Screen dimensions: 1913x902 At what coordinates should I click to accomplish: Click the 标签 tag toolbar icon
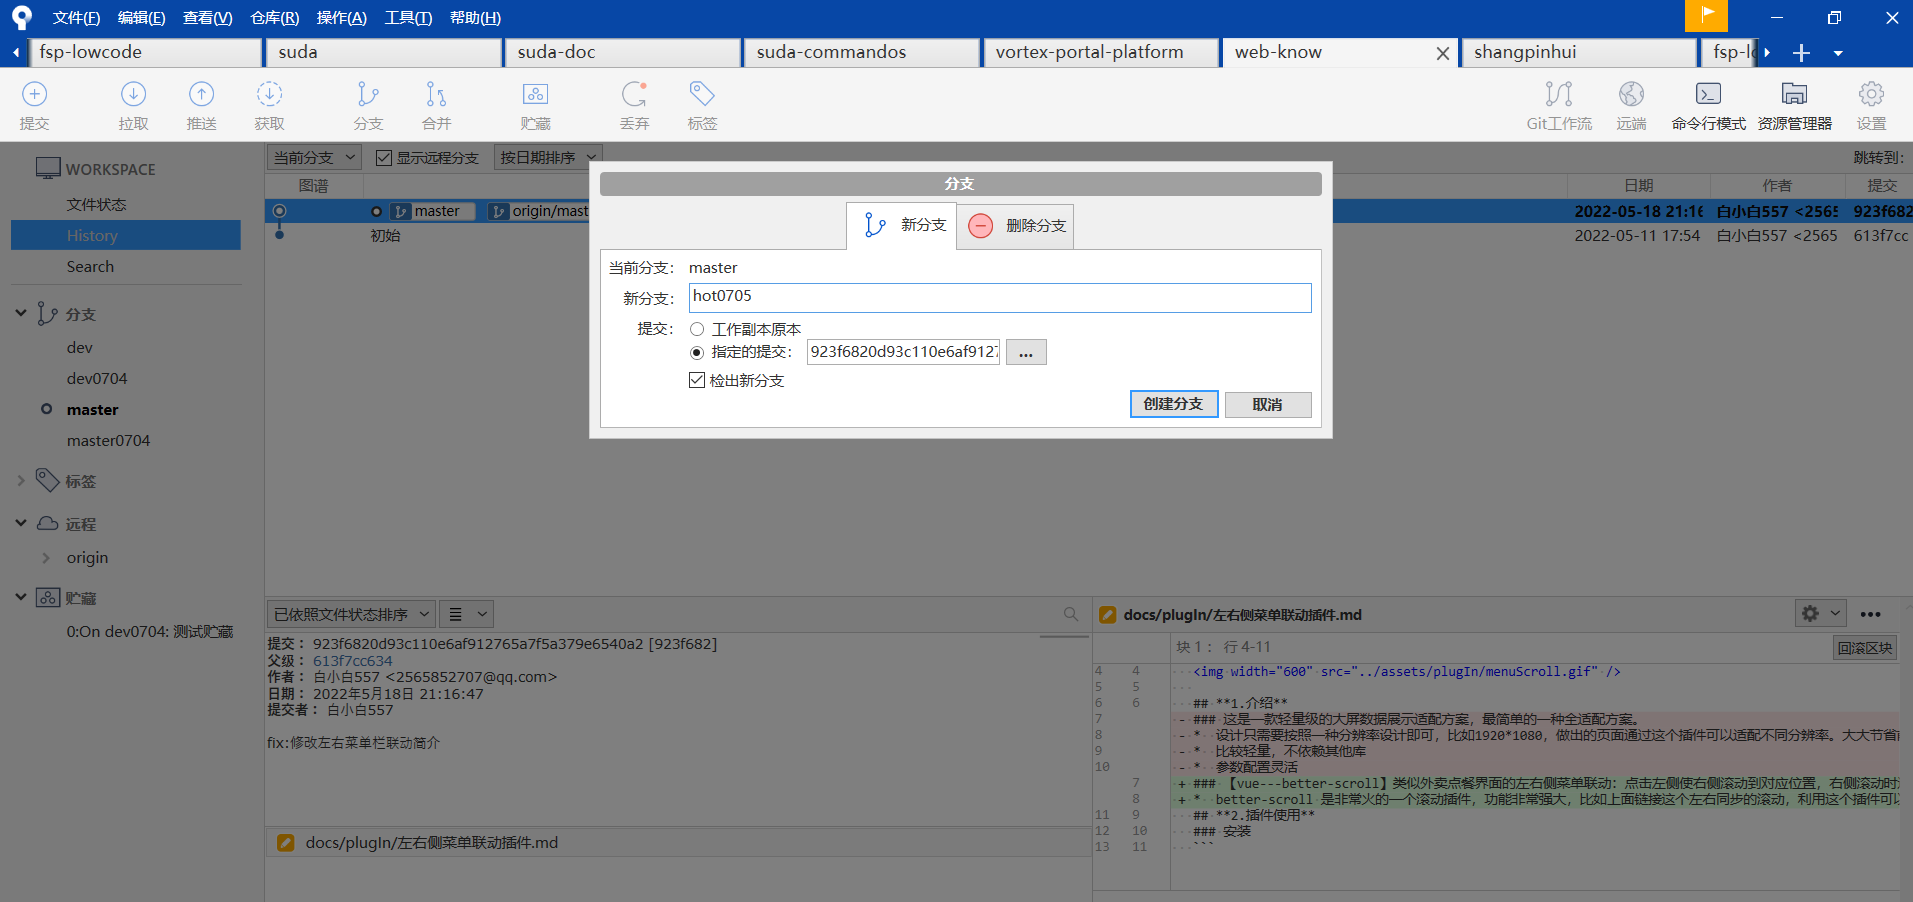point(702,95)
